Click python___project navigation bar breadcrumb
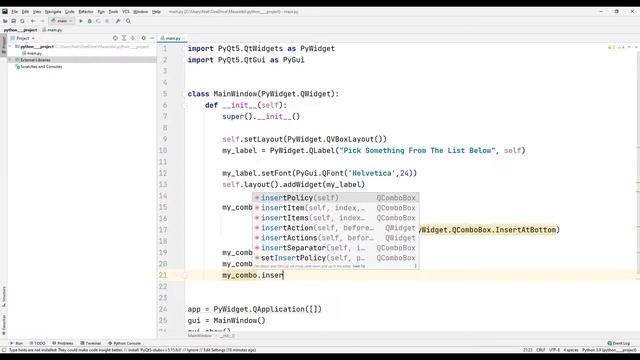This screenshot has width=640, height=360. pos(20,30)
